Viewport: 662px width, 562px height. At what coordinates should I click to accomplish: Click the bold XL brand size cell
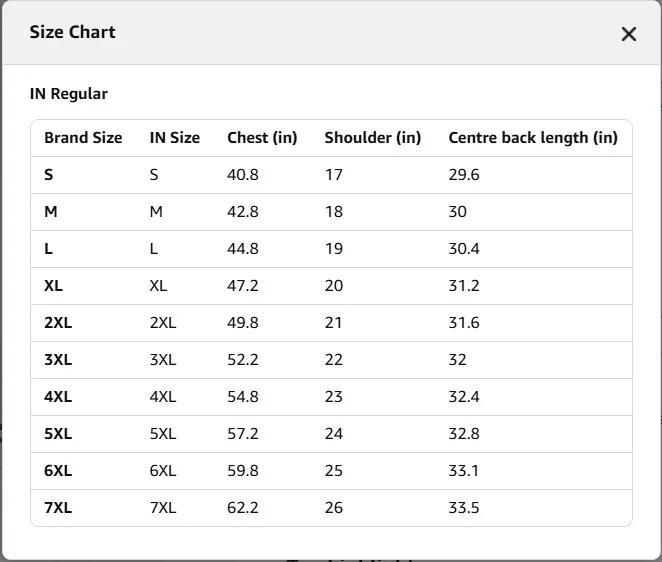[54, 286]
